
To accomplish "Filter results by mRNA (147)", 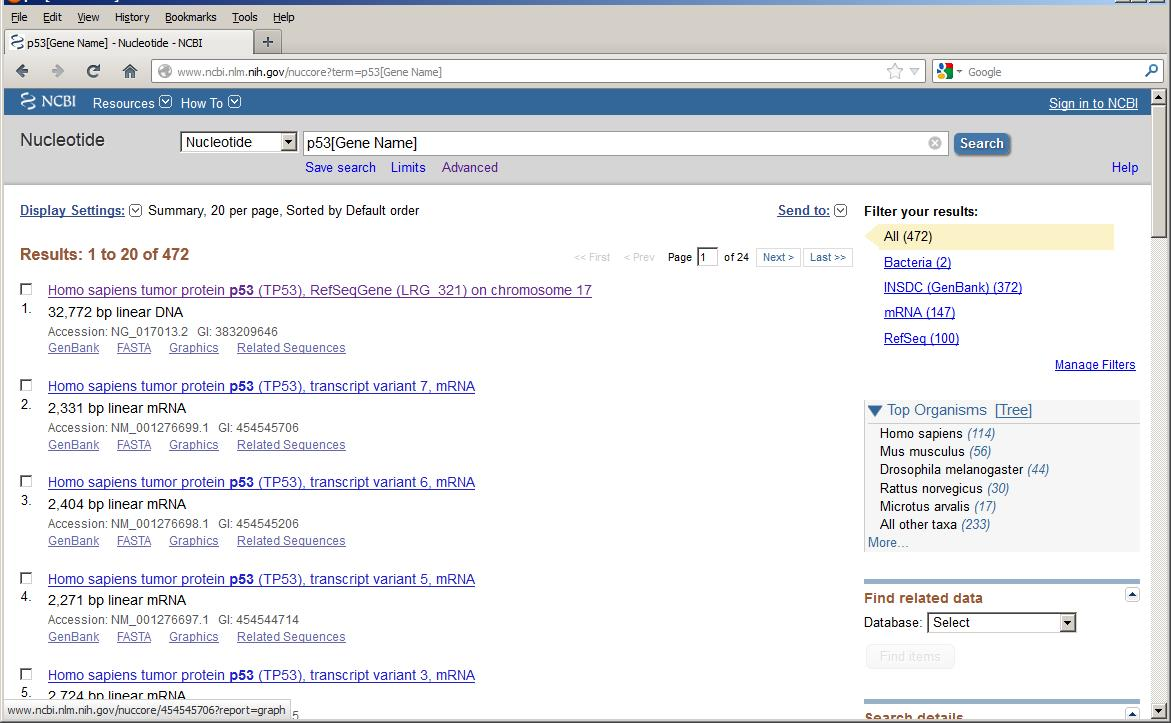I will coord(919,312).
